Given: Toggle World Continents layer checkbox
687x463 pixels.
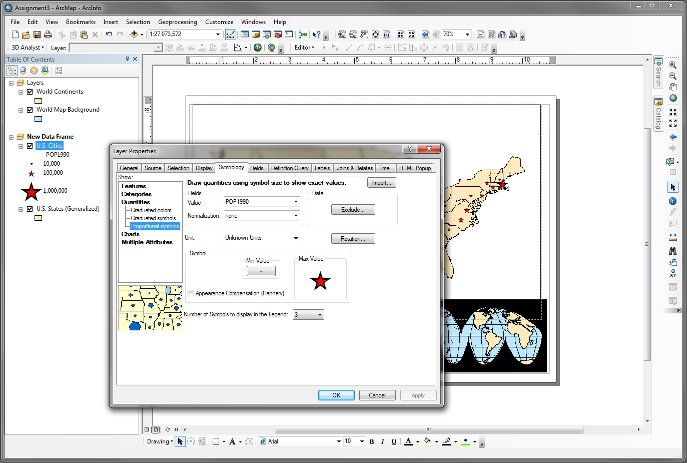Looking at the screenshot, I should click(x=30, y=92).
